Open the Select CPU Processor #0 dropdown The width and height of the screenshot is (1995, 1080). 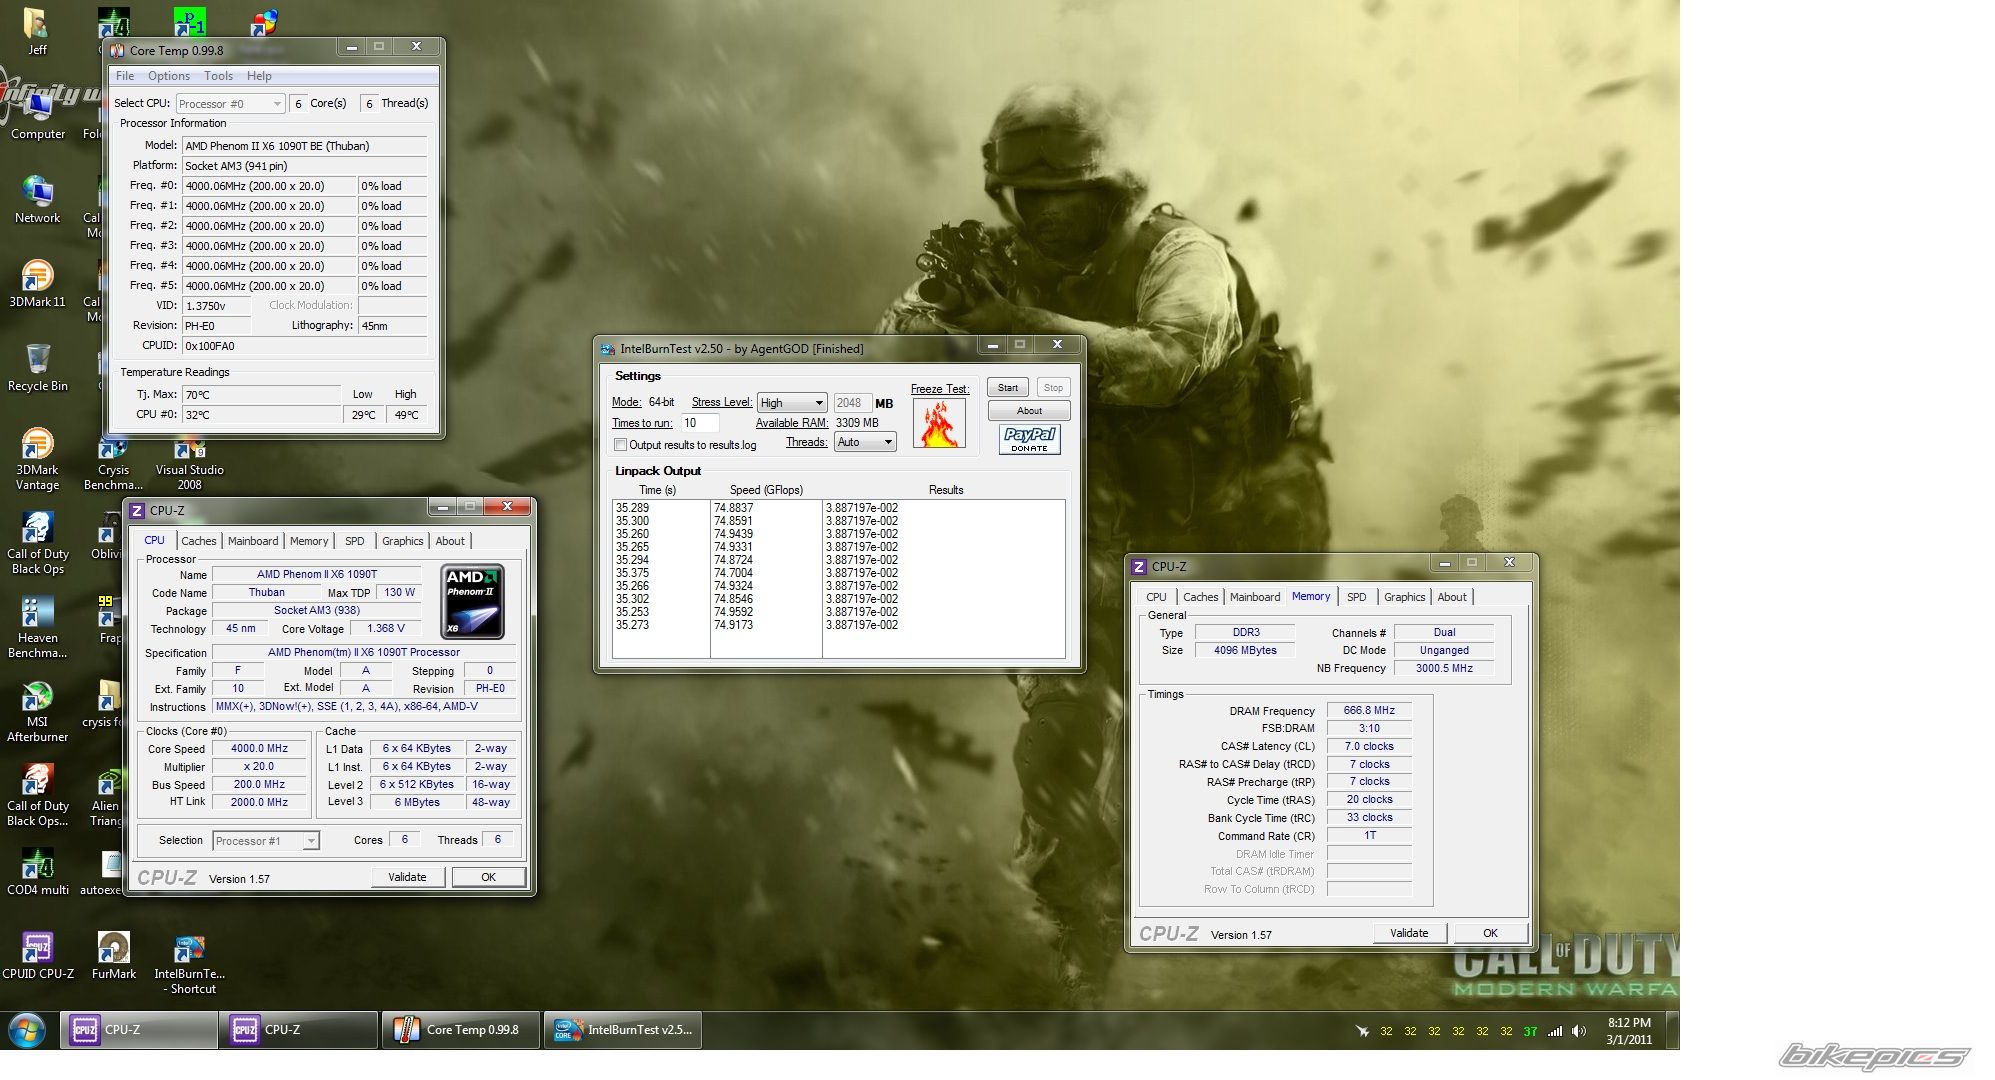[x=231, y=104]
